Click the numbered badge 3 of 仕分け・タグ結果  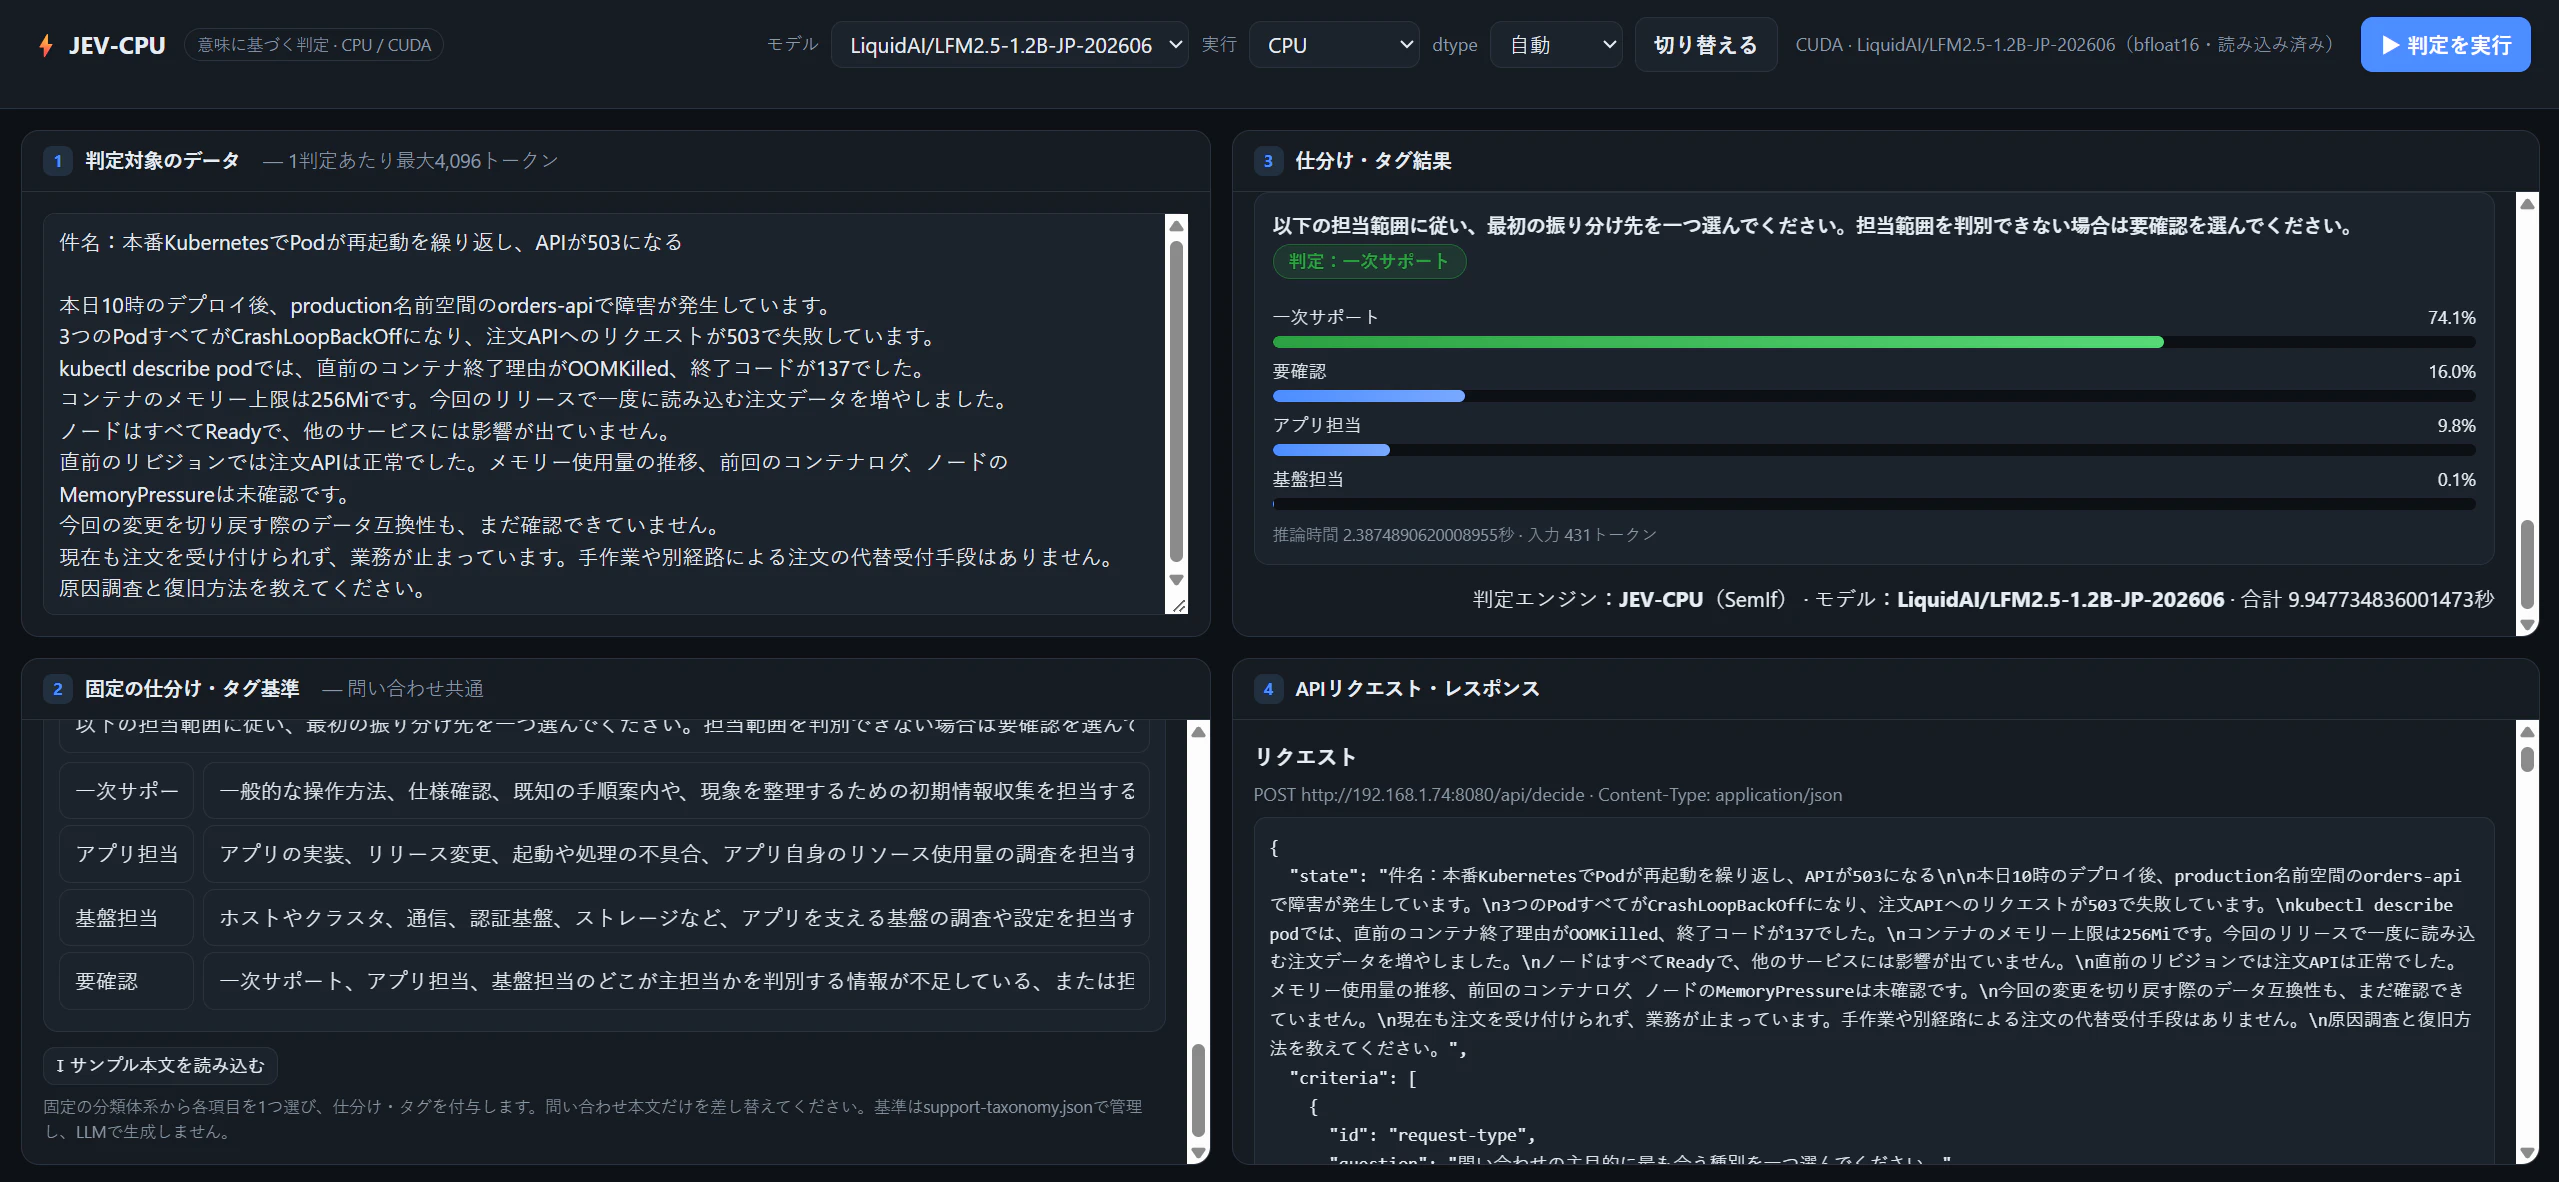pos(1268,161)
